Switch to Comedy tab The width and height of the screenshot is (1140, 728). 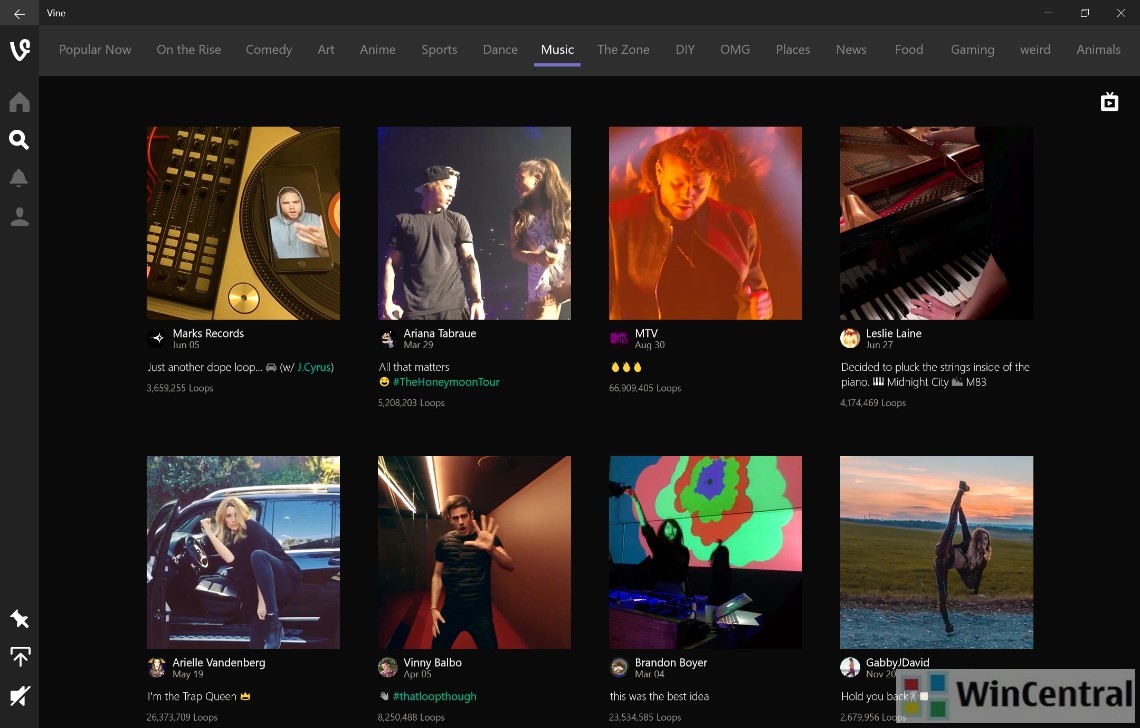click(269, 49)
